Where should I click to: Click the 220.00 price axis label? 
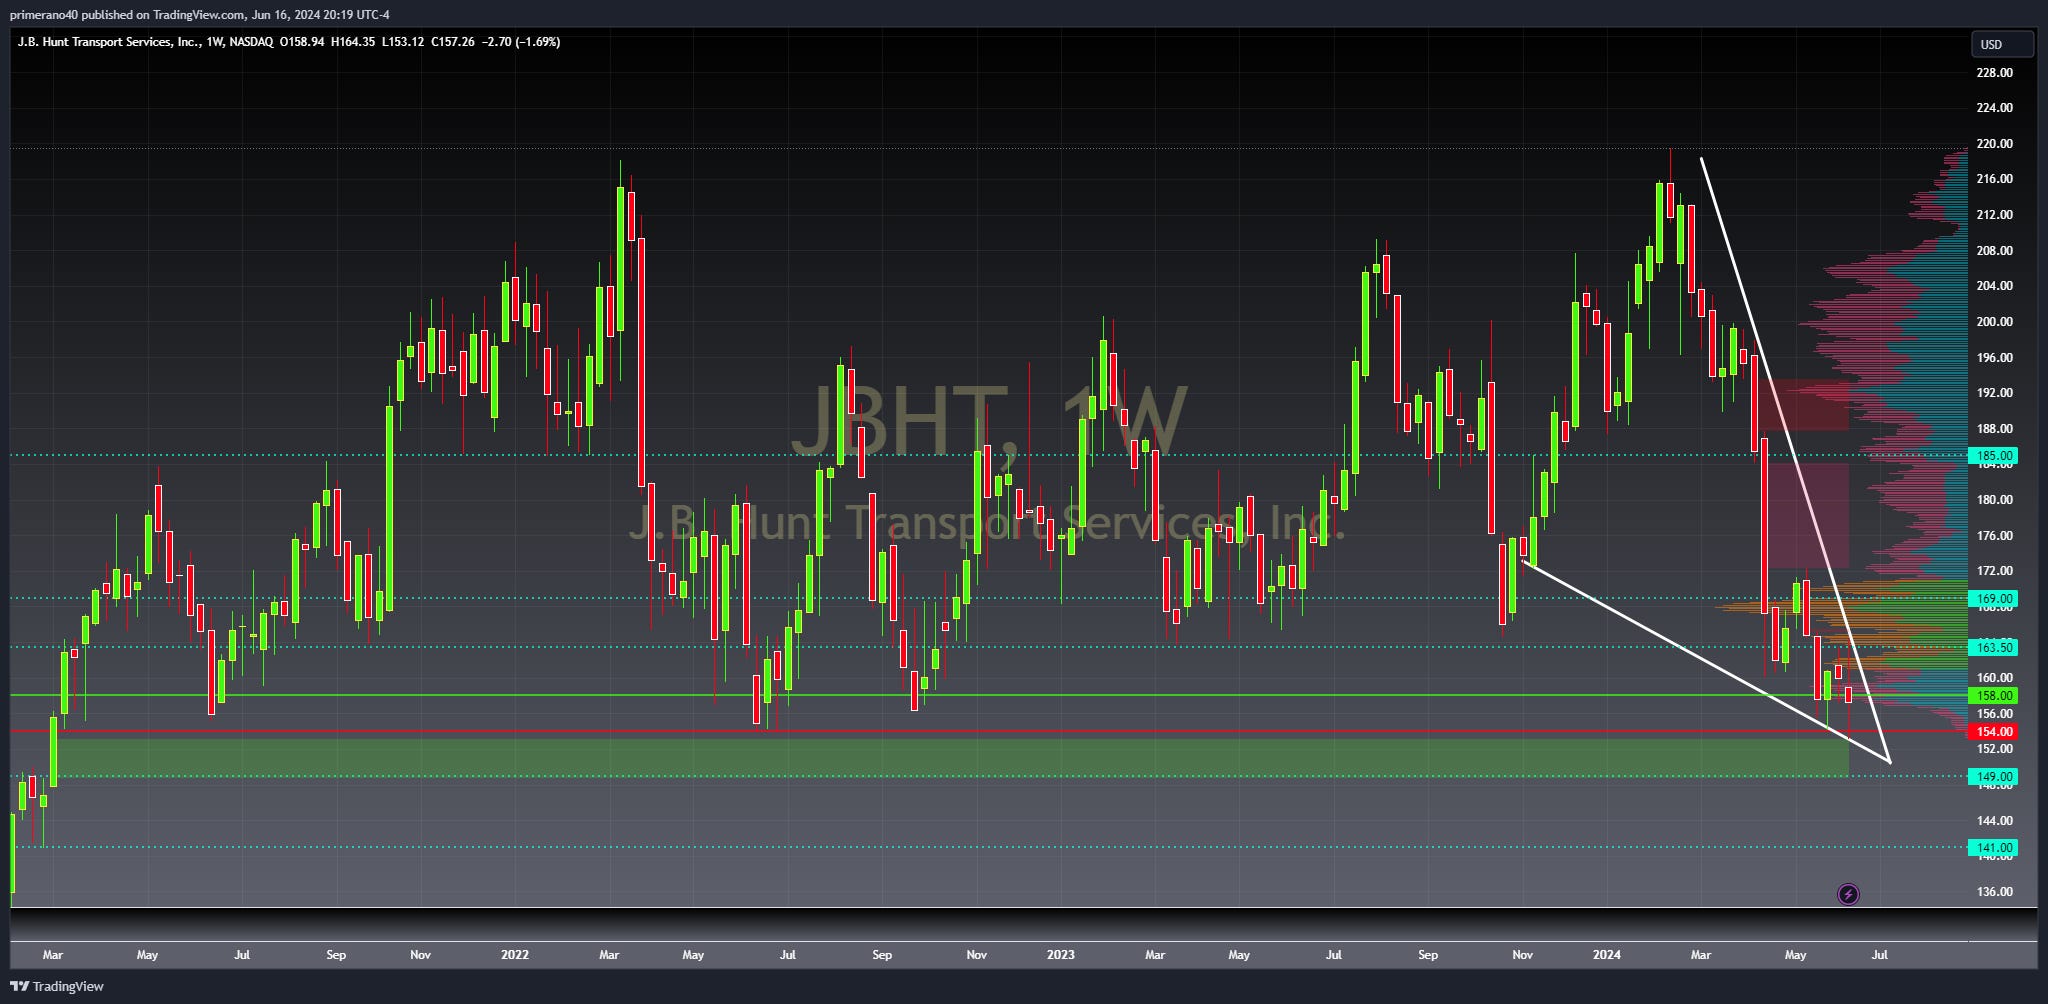coord(1995,144)
